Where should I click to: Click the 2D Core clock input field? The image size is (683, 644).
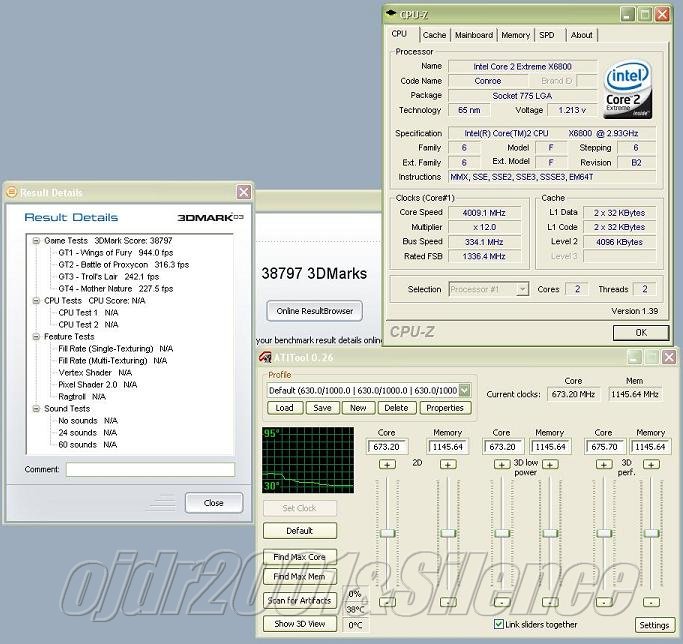[387, 447]
